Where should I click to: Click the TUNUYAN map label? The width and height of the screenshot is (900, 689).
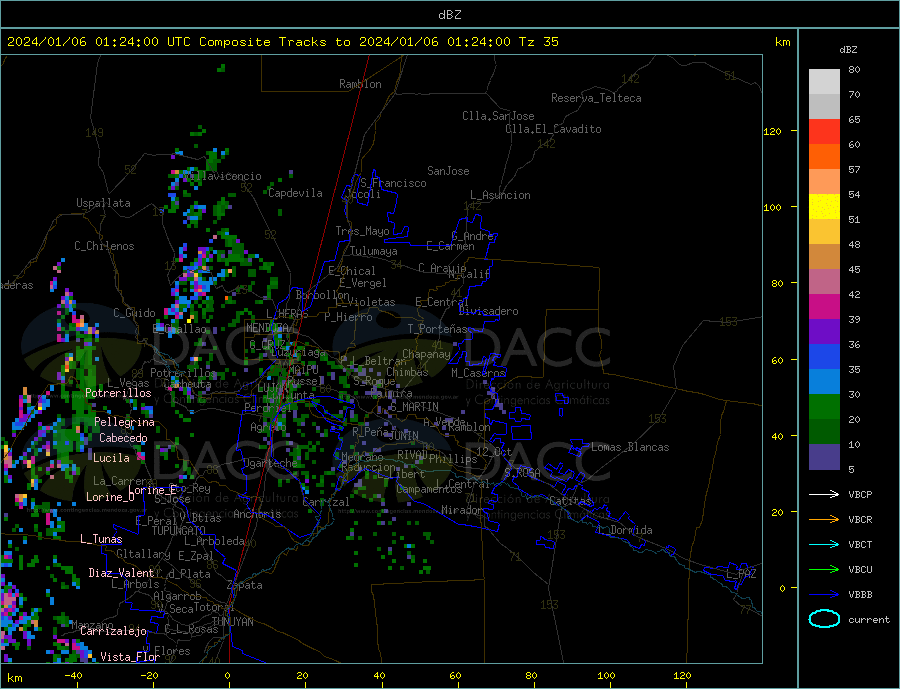click(x=232, y=622)
